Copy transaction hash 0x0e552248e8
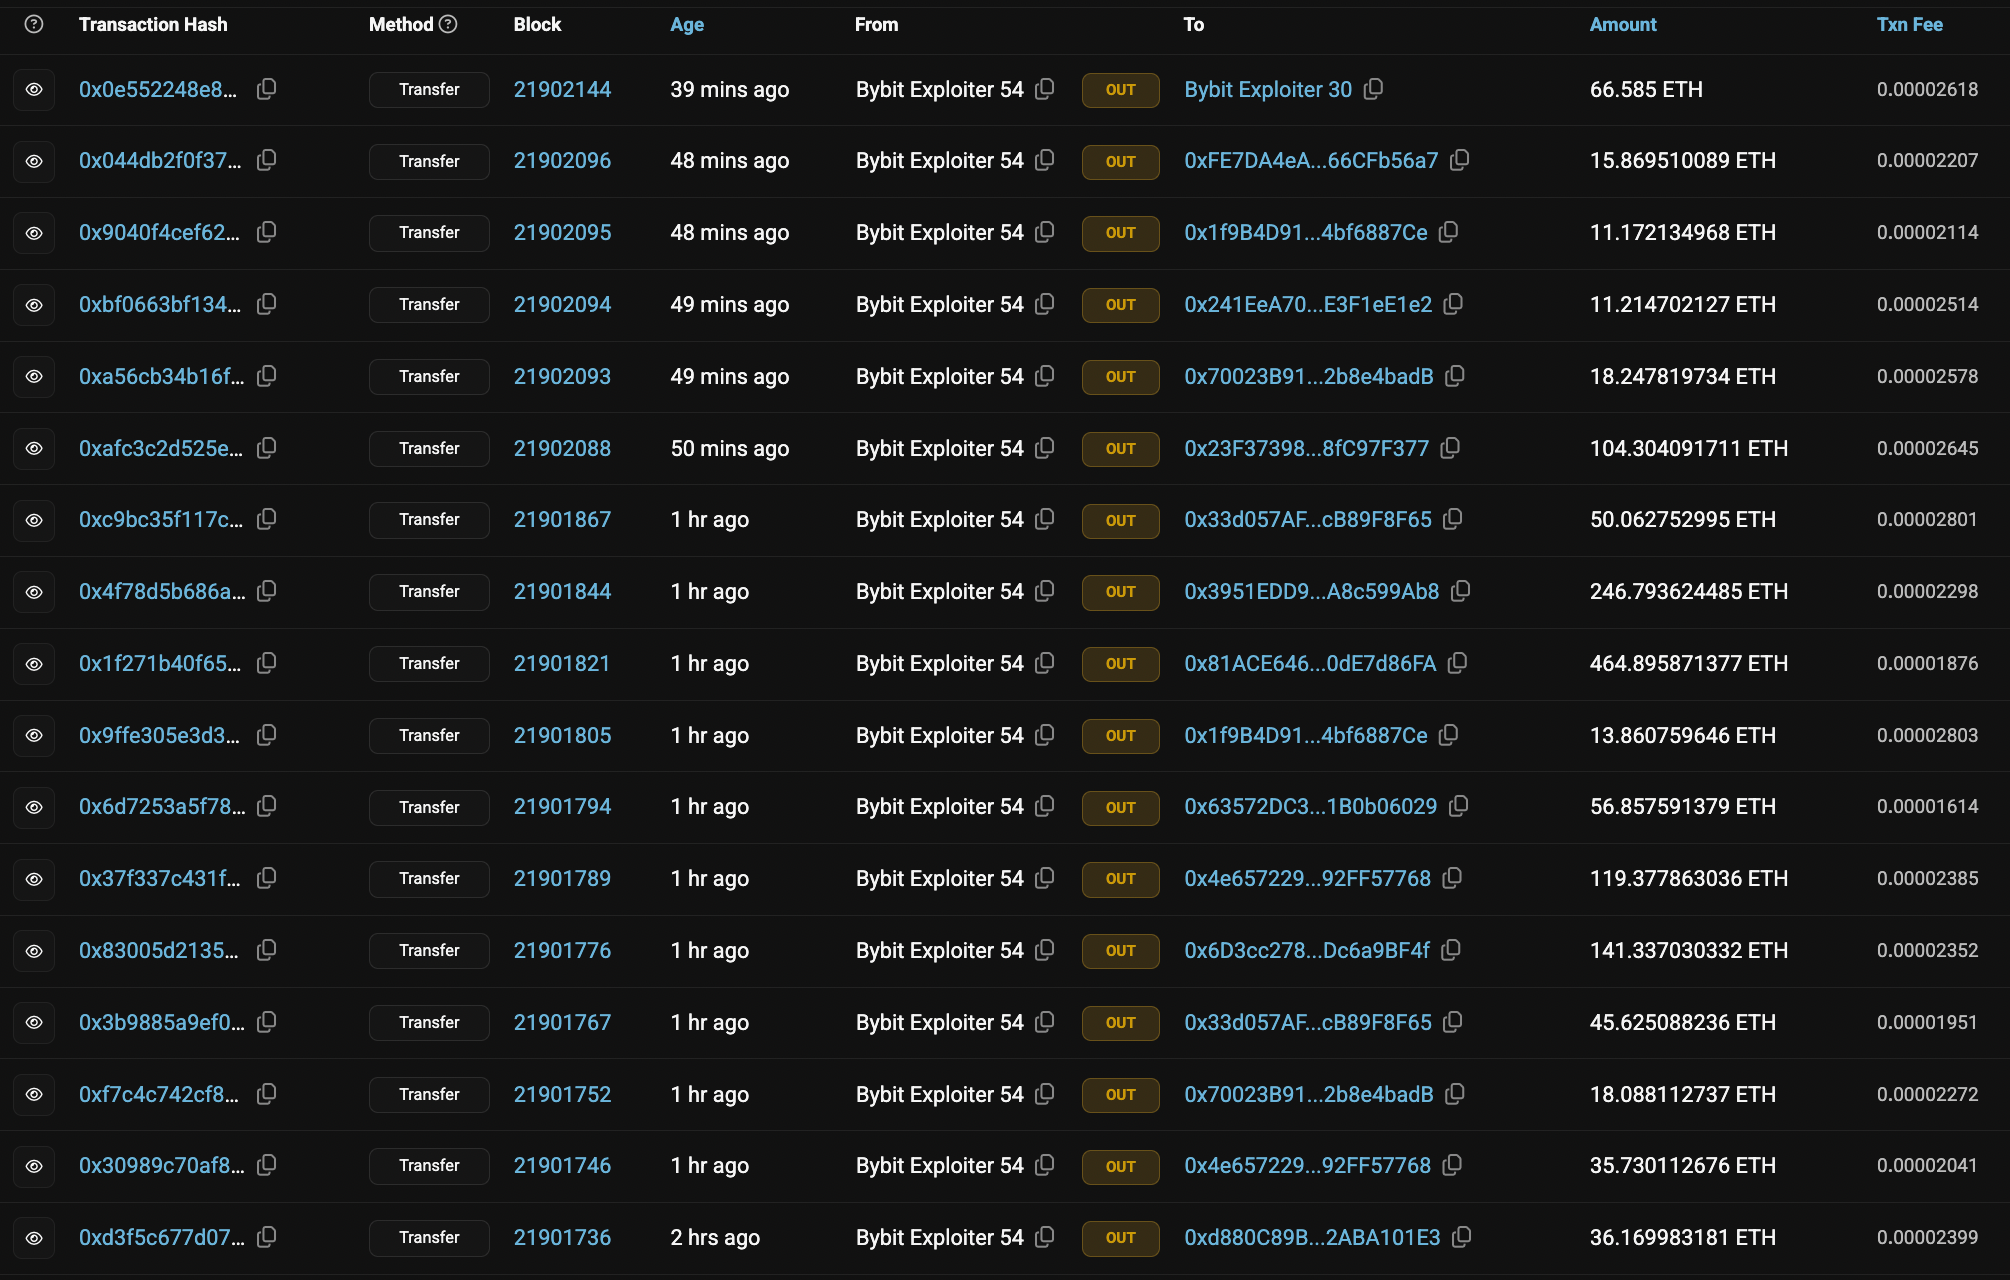The image size is (2010, 1280). pyautogui.click(x=266, y=89)
